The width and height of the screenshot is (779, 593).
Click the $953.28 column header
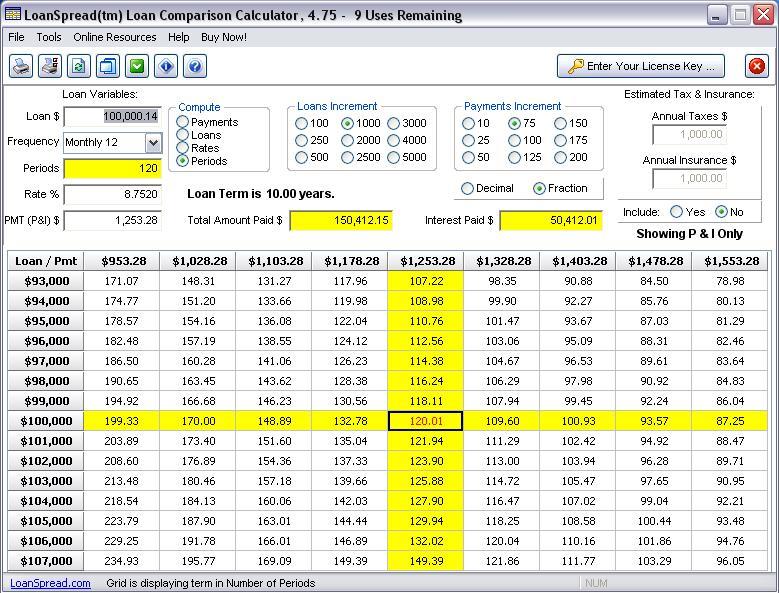pos(122,261)
